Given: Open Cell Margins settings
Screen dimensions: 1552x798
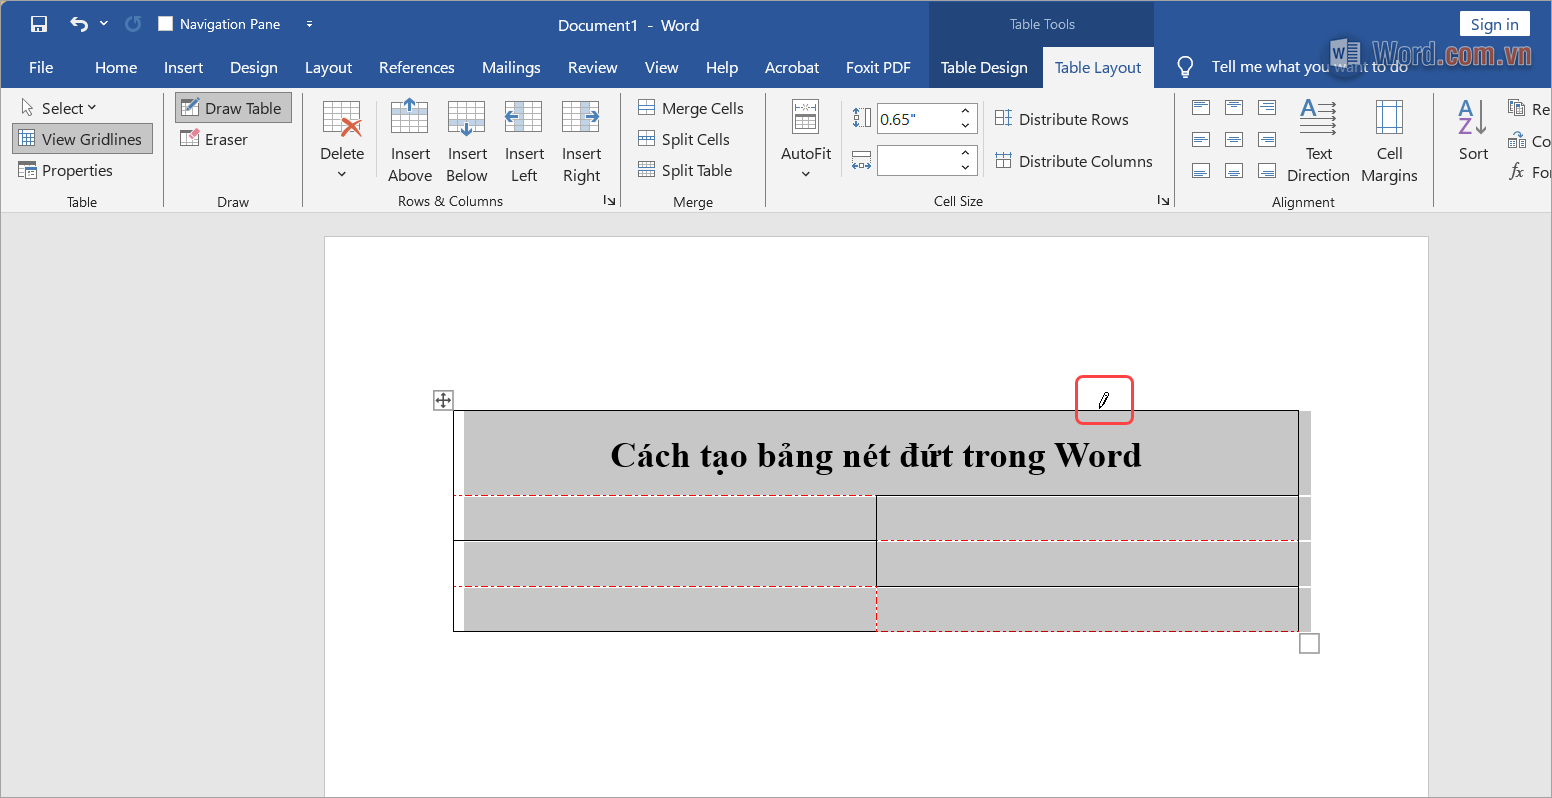Looking at the screenshot, I should pos(1389,140).
